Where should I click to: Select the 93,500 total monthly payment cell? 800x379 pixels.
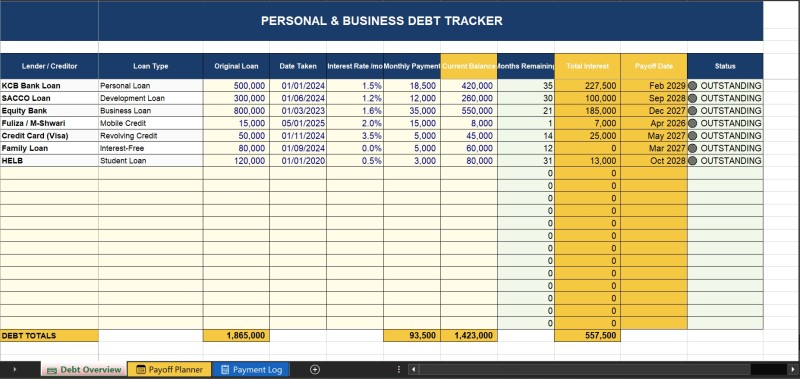(412, 336)
